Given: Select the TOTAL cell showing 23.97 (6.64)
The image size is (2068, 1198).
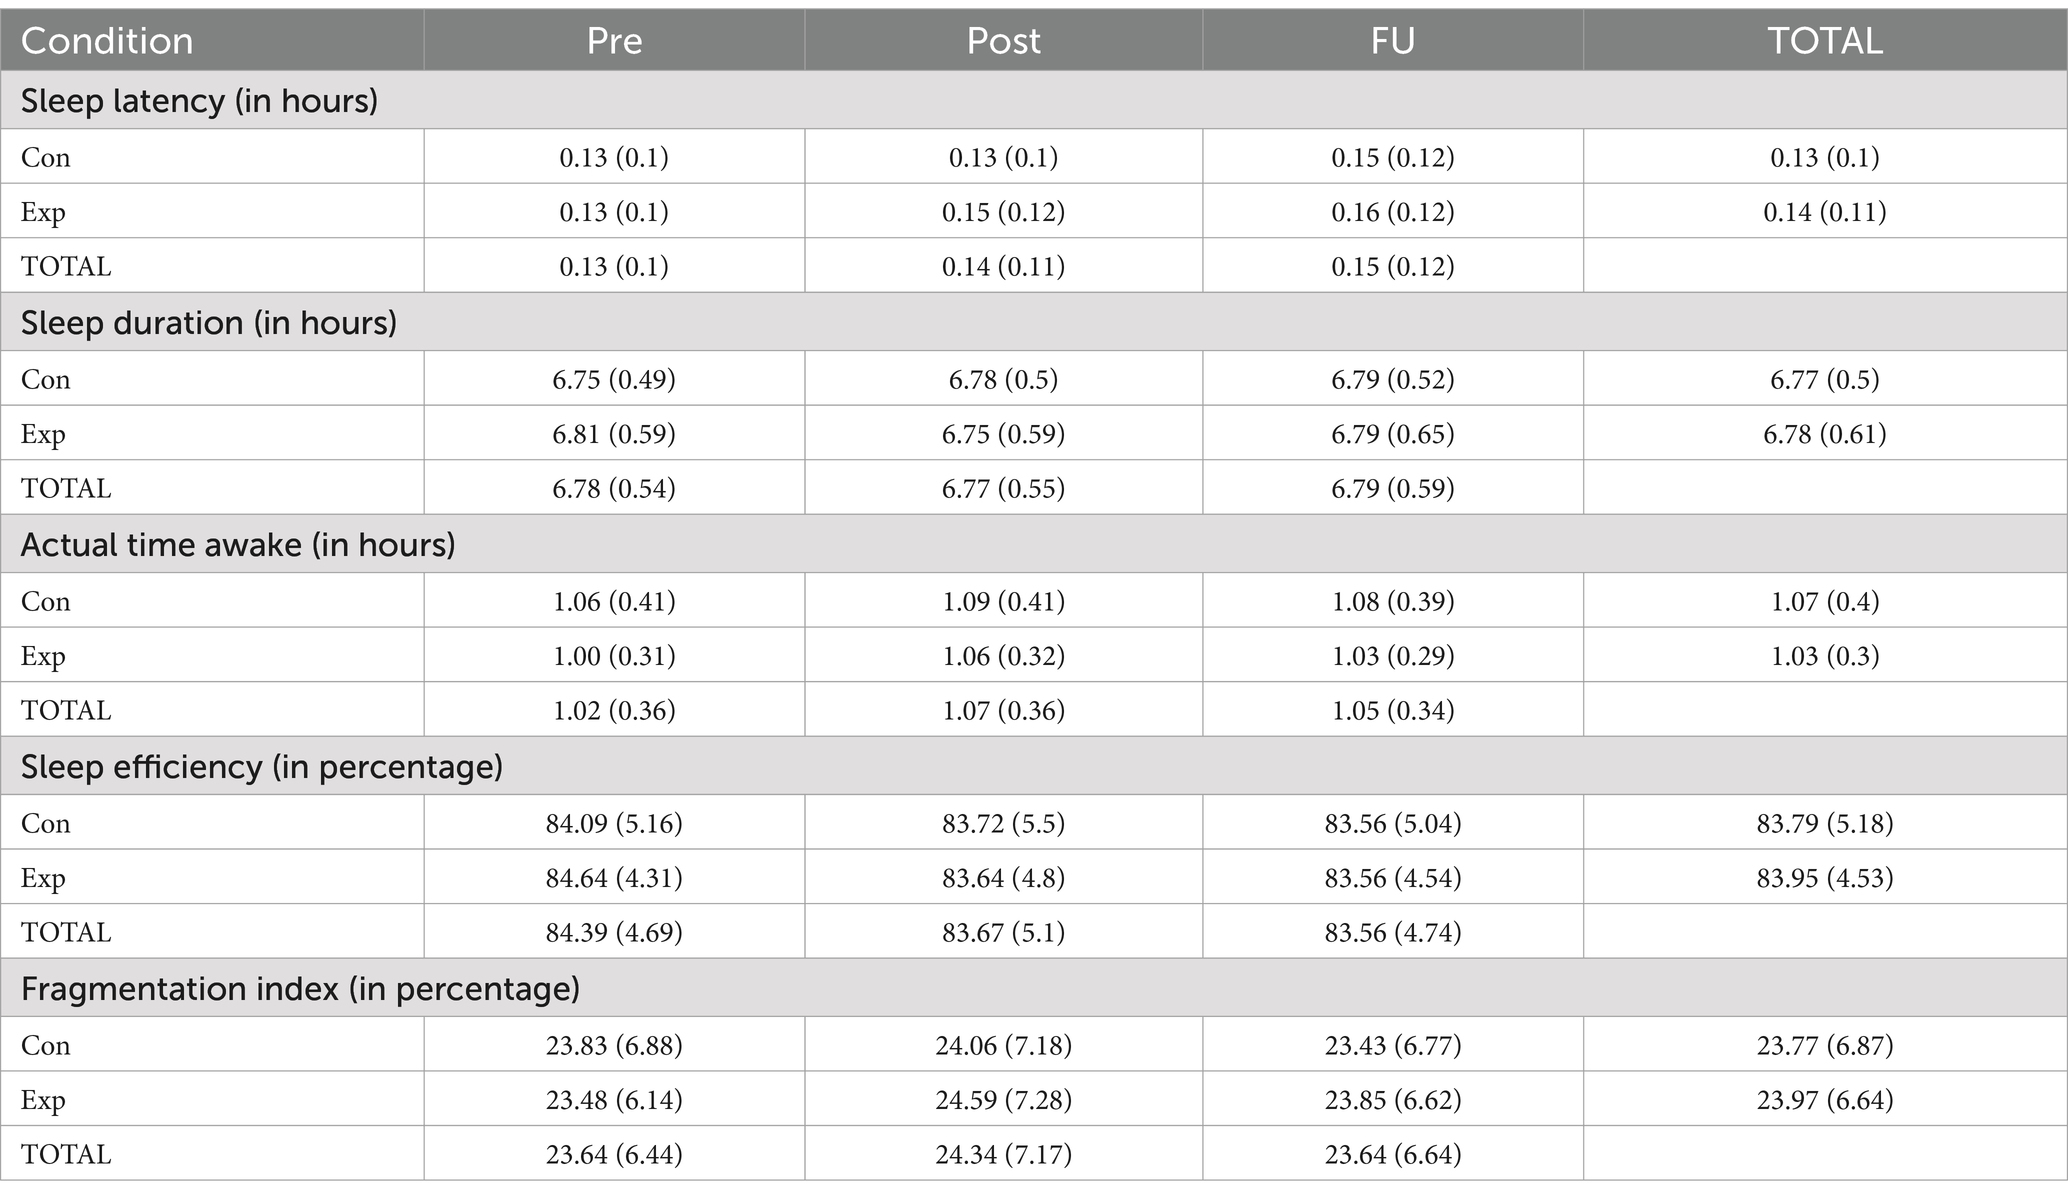Looking at the screenshot, I should click(1825, 1099).
